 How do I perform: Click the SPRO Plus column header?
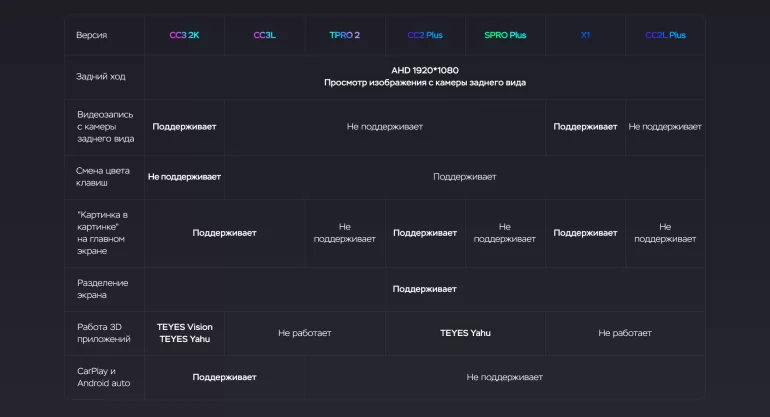504,35
